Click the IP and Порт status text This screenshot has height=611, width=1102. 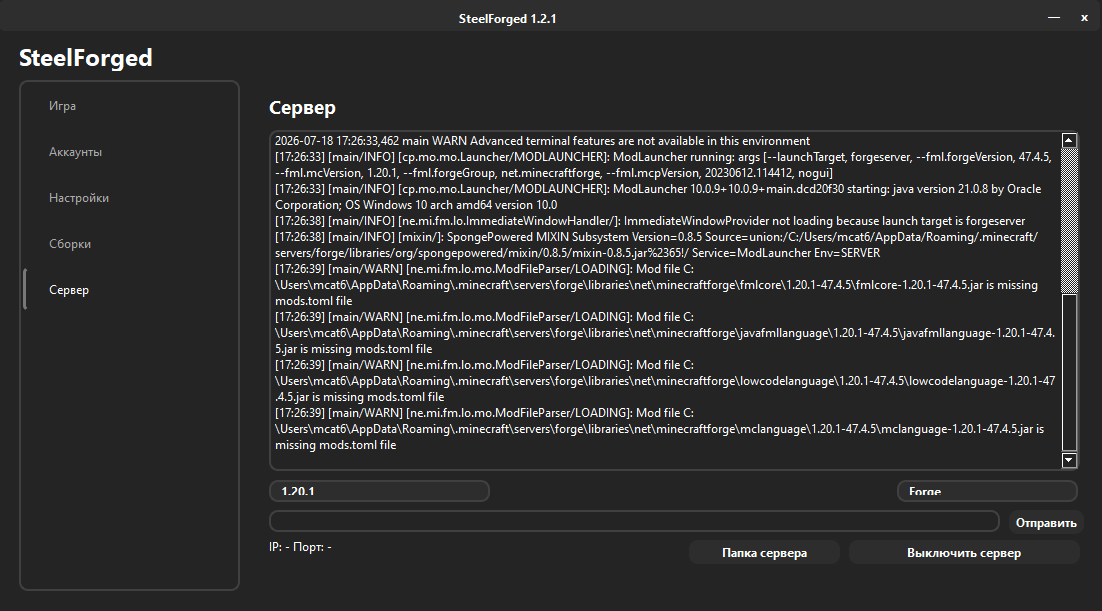point(300,547)
